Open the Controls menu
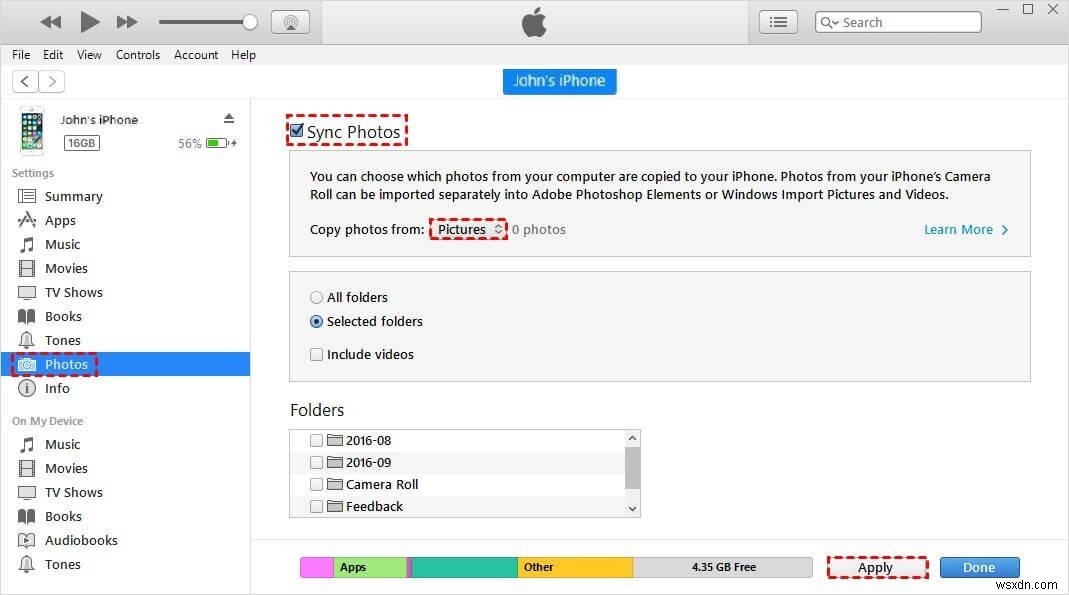 137,55
